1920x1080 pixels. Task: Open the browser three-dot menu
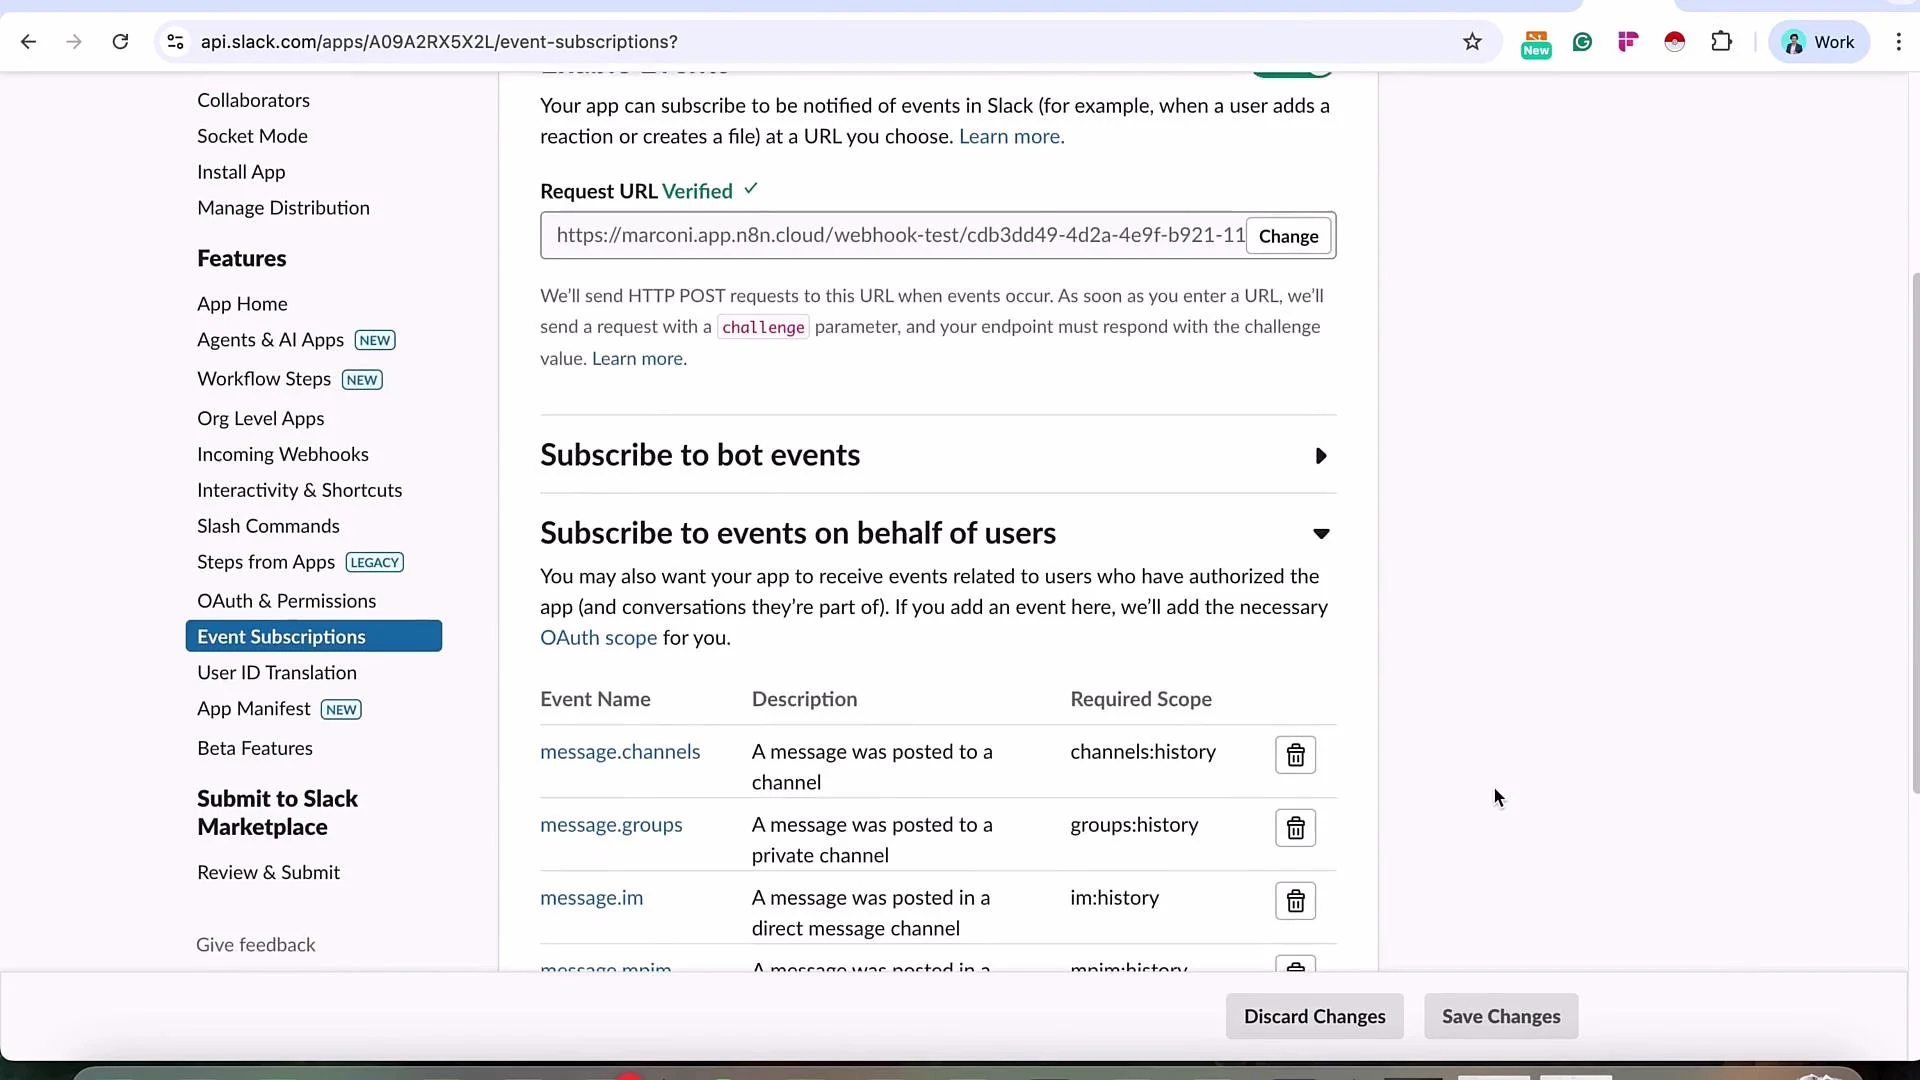[1898, 42]
